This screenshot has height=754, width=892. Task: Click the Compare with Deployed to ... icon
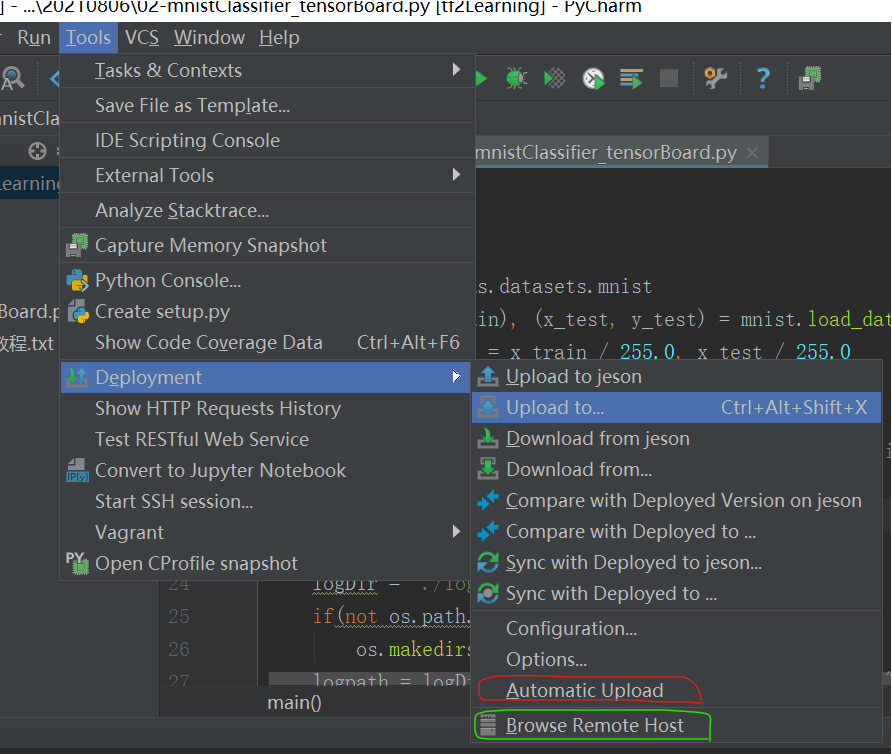point(488,531)
